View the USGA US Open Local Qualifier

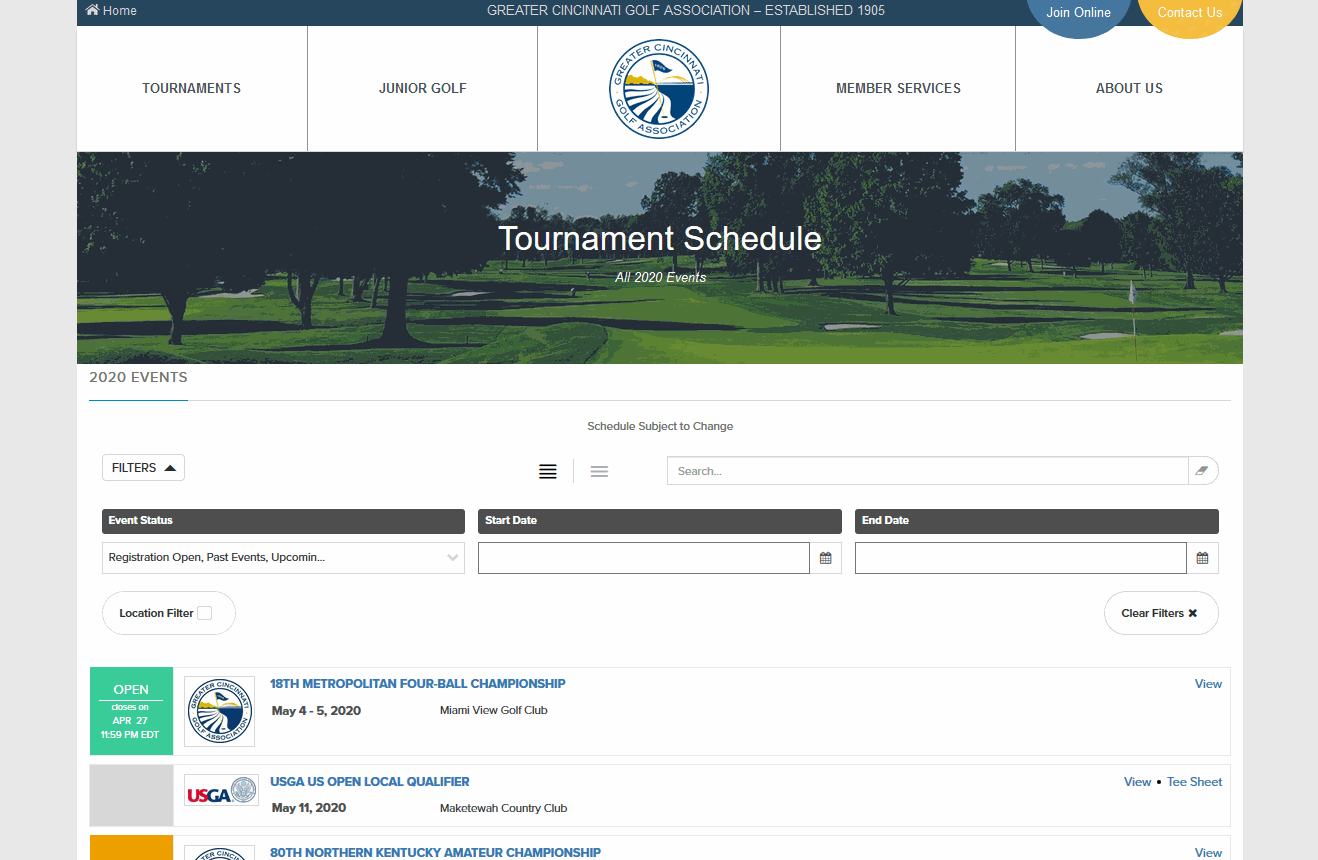(x=1137, y=782)
